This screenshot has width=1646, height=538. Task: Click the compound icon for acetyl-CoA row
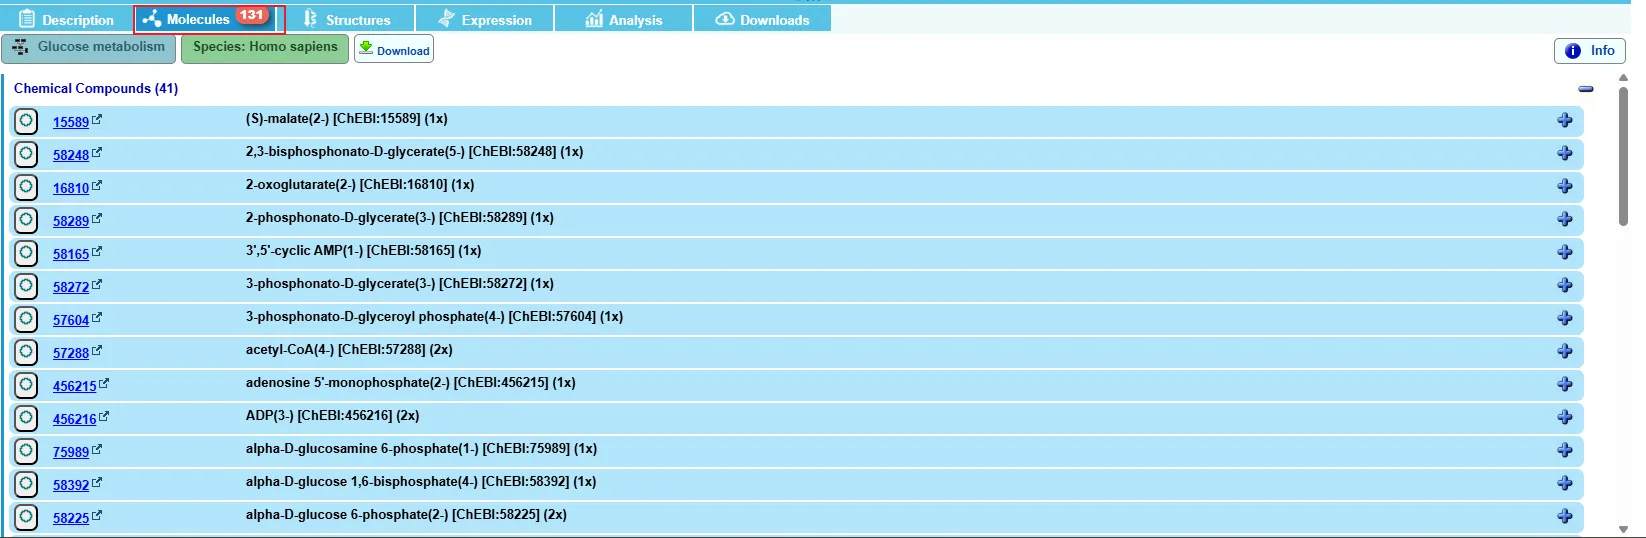(x=26, y=352)
